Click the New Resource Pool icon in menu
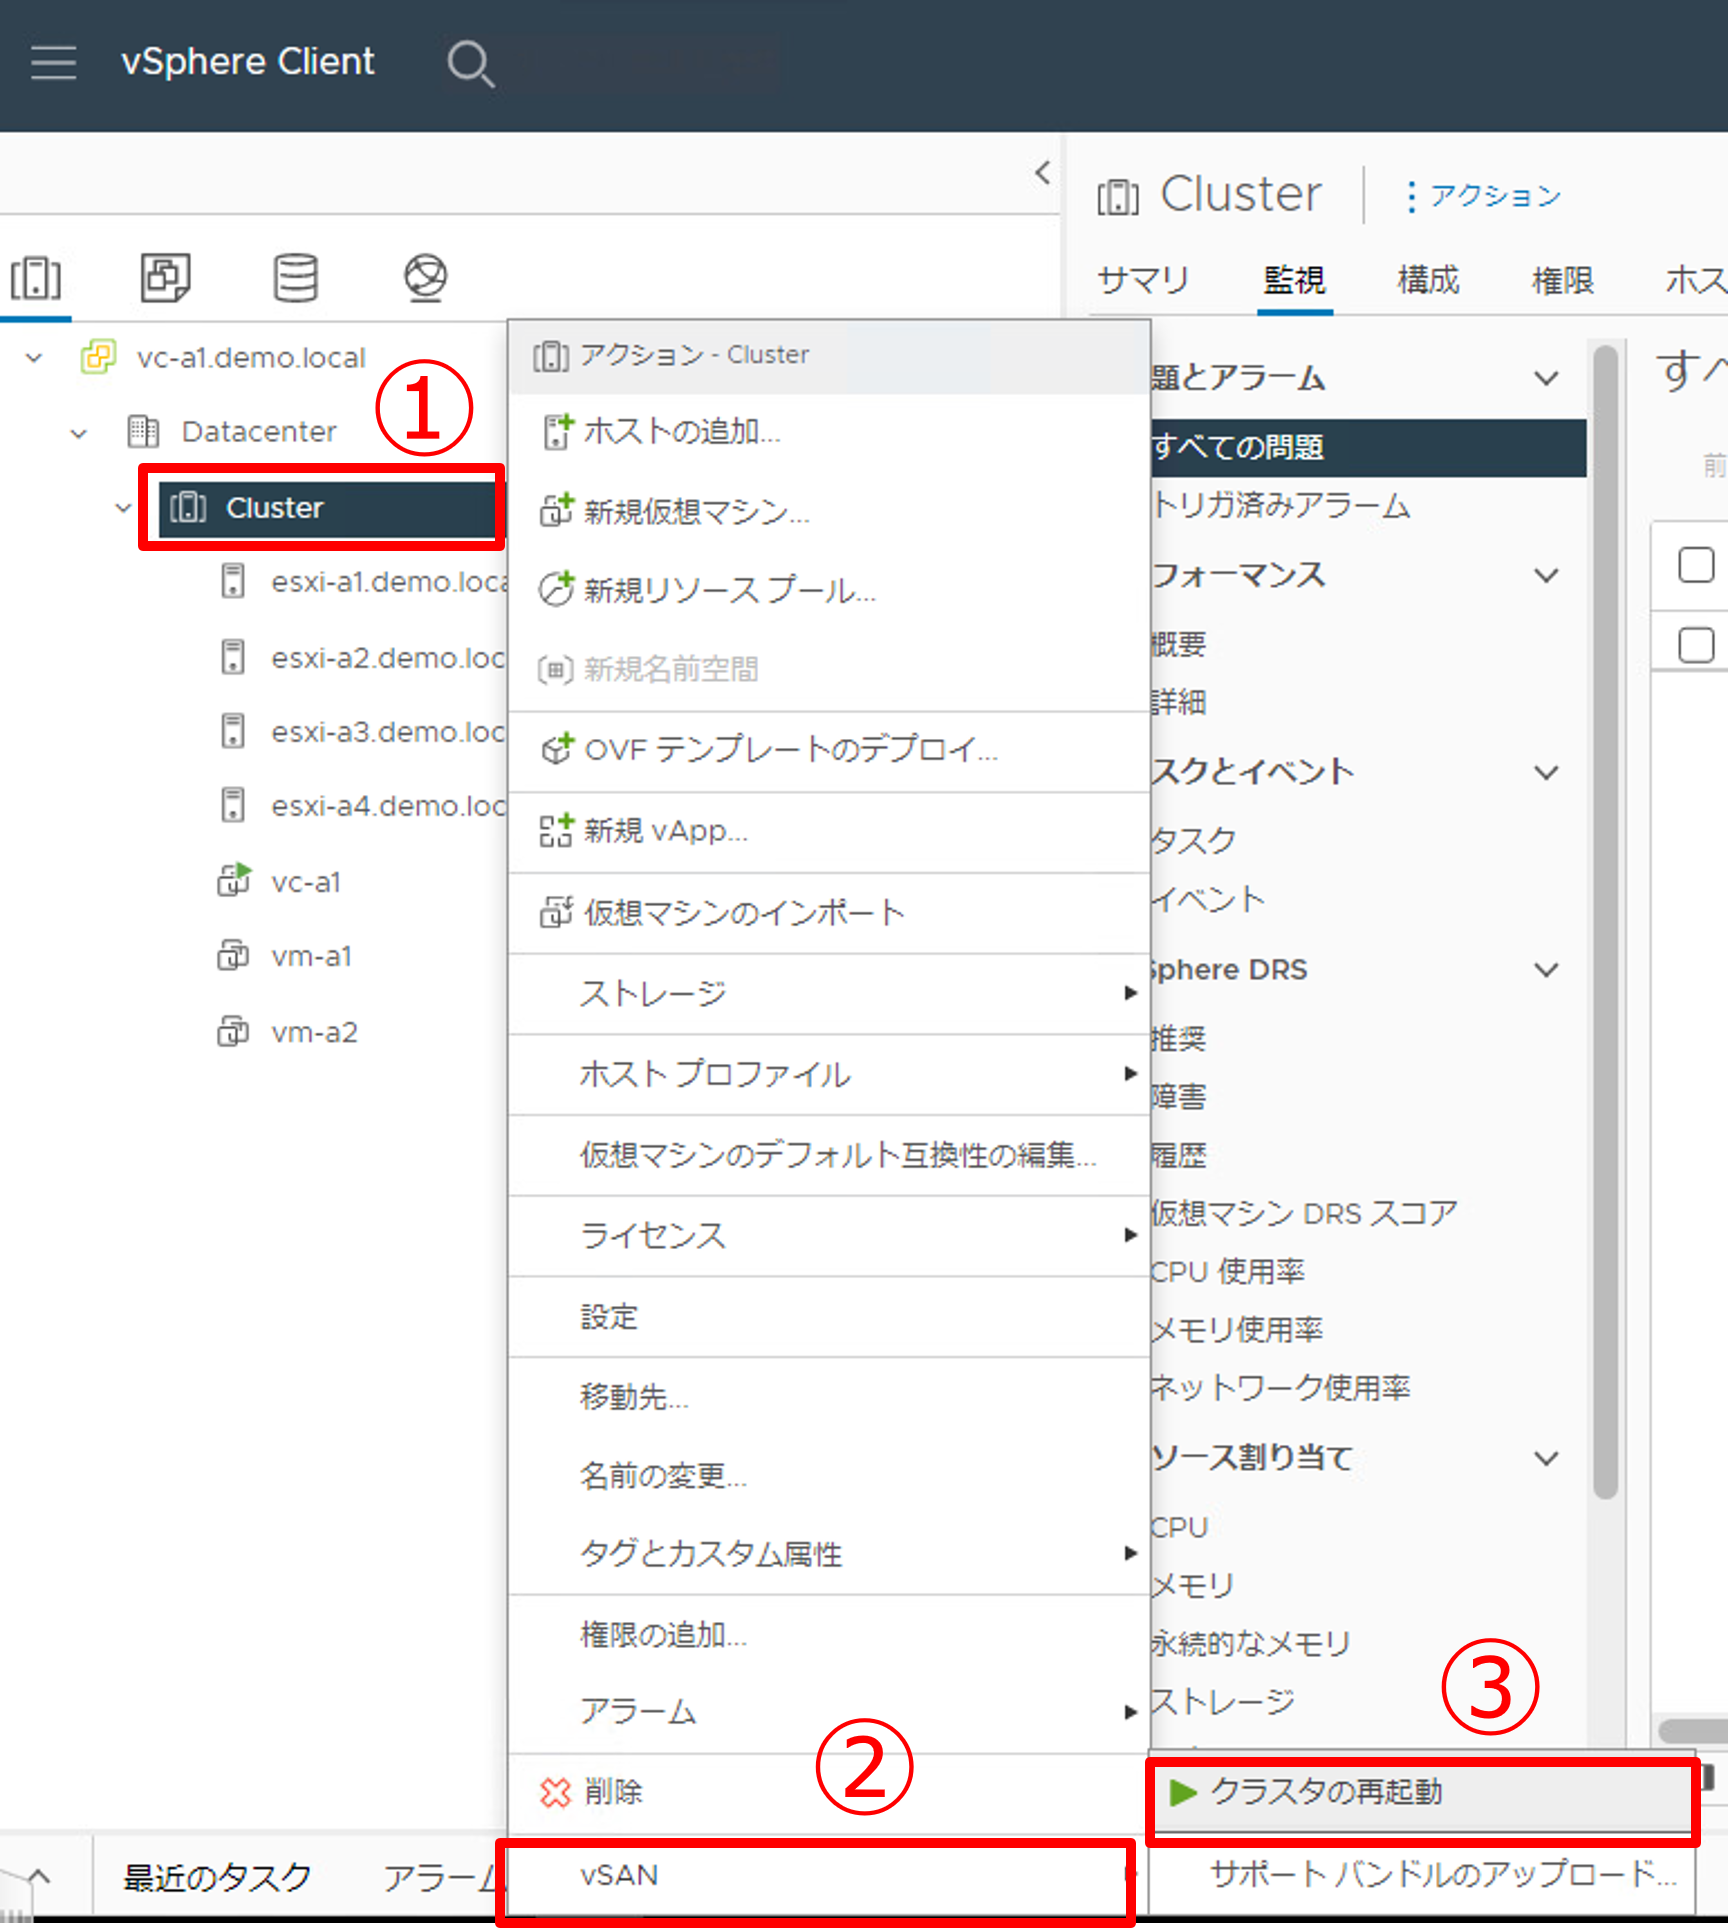 (557, 589)
